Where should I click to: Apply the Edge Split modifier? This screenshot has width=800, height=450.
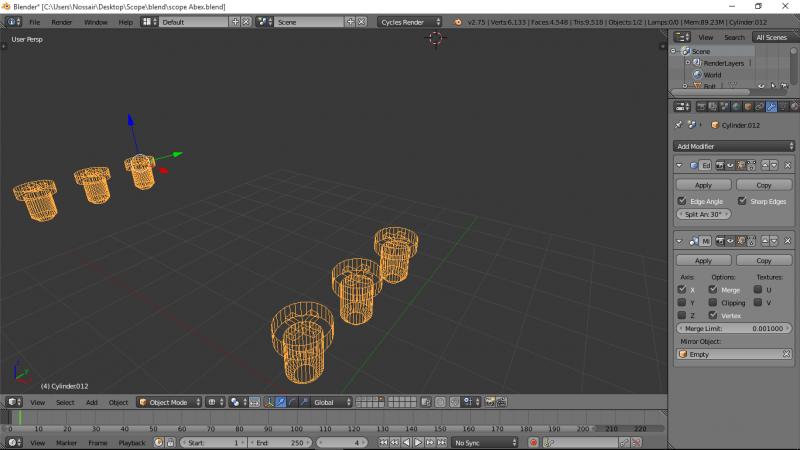pos(703,185)
